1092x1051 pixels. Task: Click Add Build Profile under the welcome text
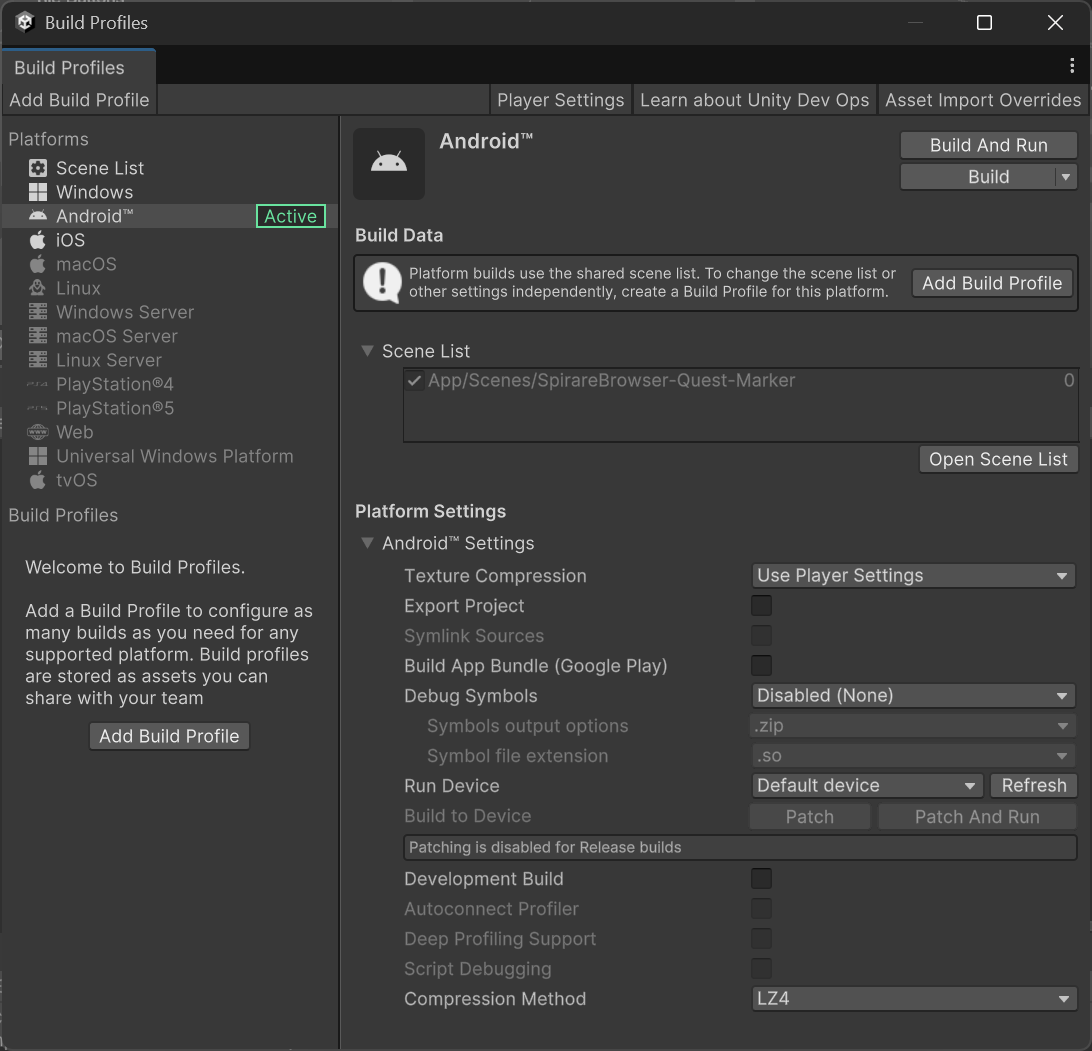[x=169, y=736]
